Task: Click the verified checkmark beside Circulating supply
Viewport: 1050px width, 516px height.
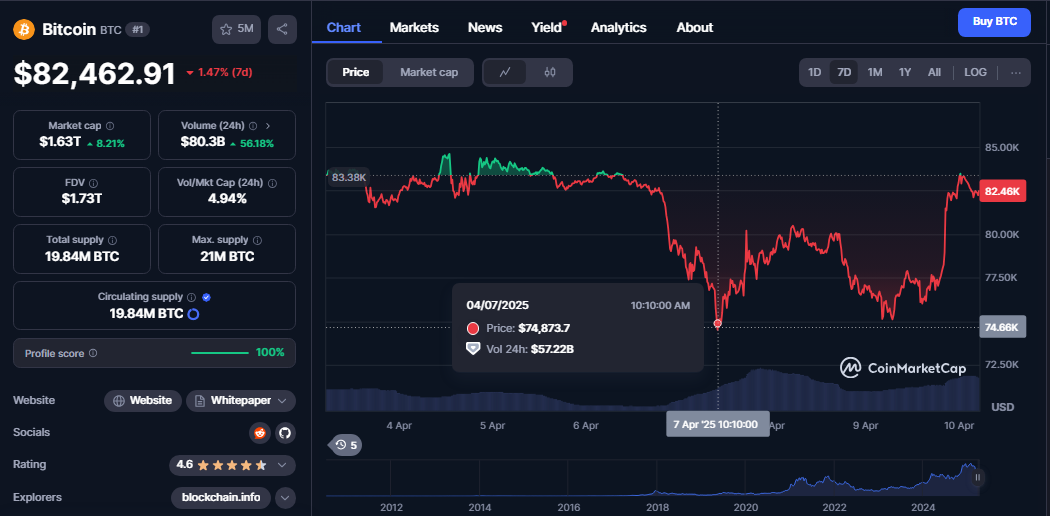Action: pyautogui.click(x=206, y=296)
